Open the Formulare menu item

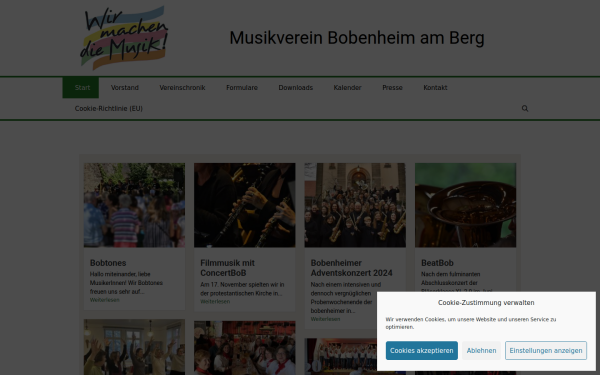[242, 88]
